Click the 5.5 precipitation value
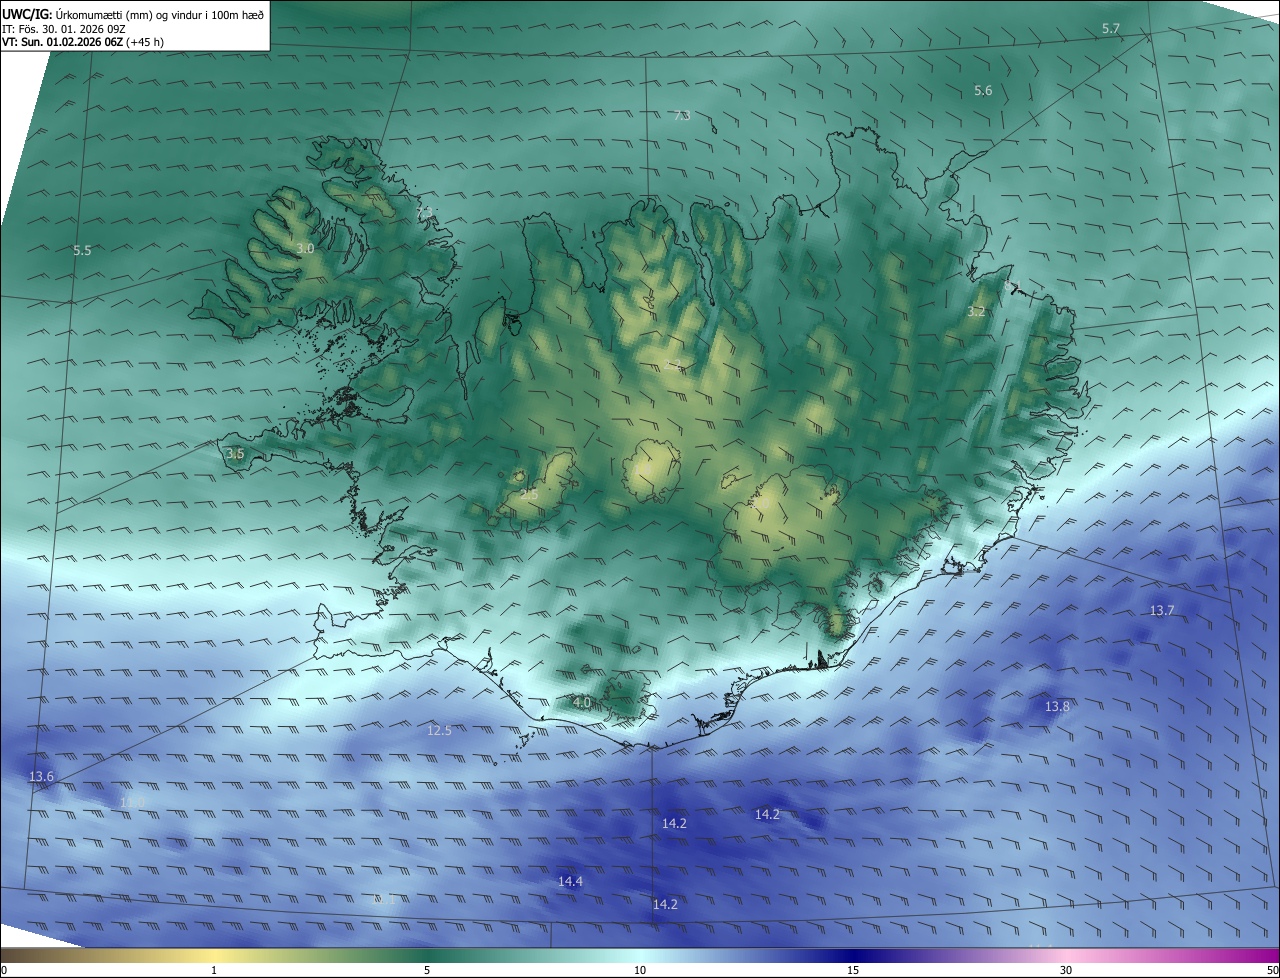Viewport: 1280px width, 978px height. [82, 250]
